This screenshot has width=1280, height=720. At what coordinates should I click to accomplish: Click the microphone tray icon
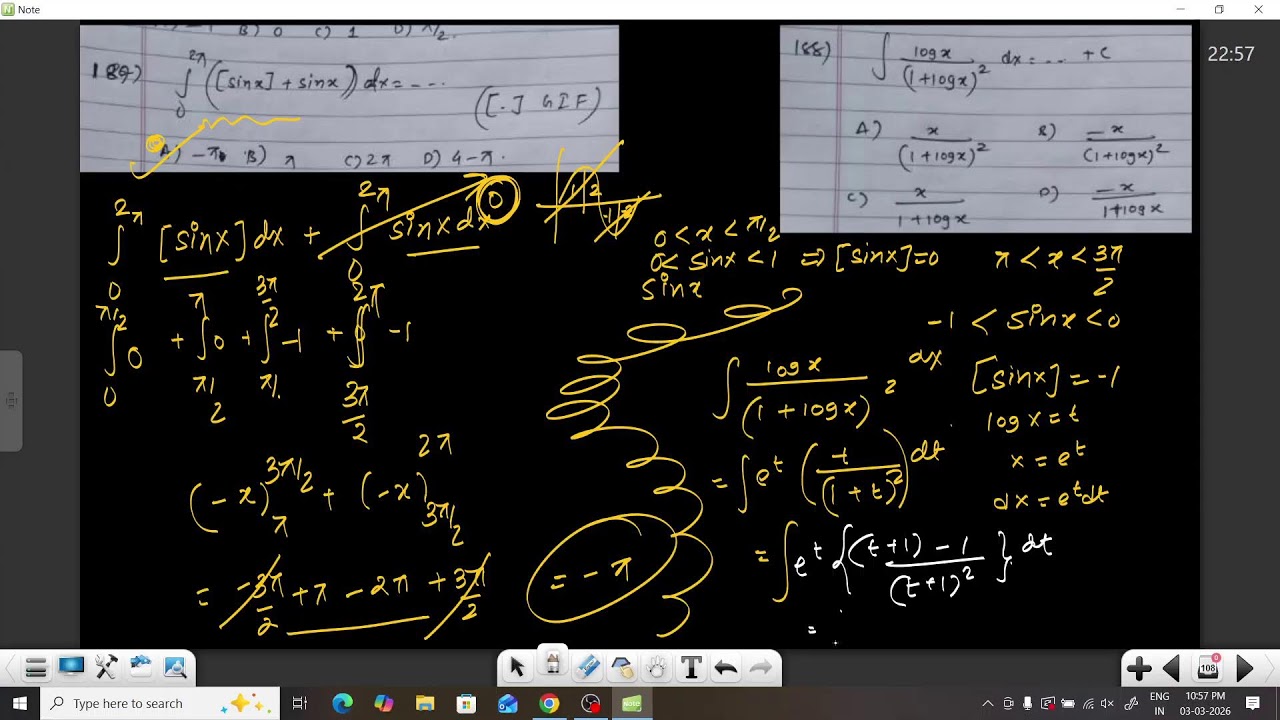1028,703
